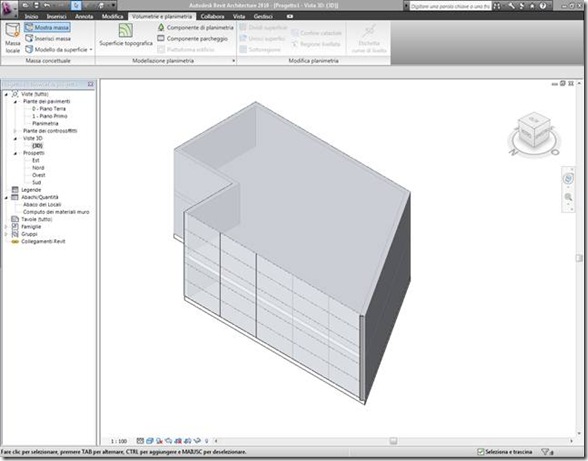Click the Massa locale tool icon

pyautogui.click(x=12, y=31)
